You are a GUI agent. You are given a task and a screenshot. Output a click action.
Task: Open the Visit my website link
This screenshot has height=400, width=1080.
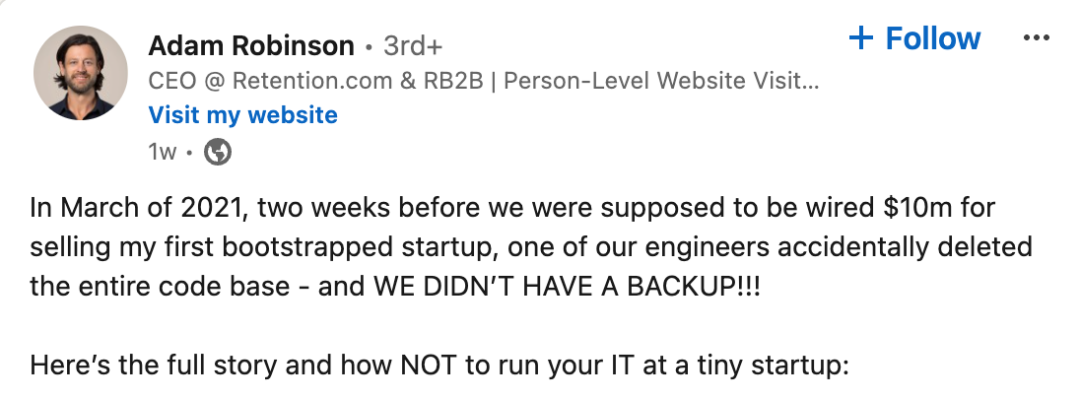click(243, 115)
